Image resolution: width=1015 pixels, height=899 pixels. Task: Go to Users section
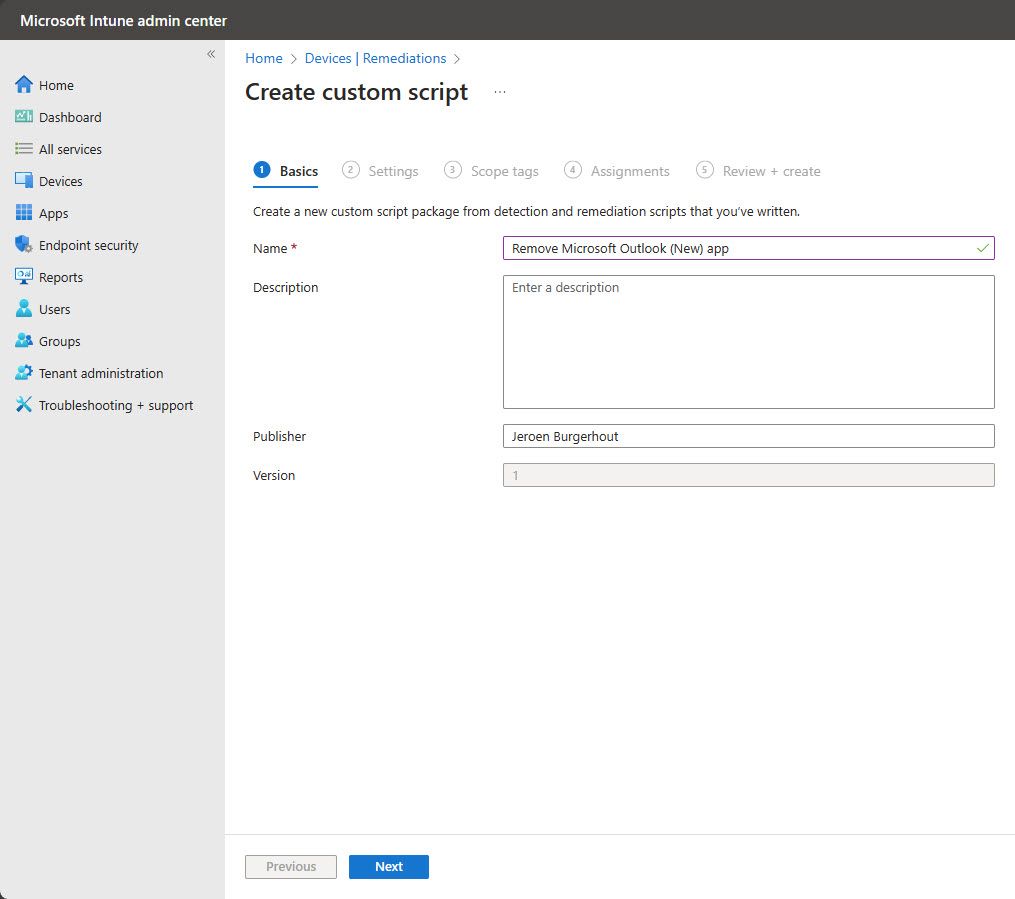pyautogui.click(x=54, y=309)
